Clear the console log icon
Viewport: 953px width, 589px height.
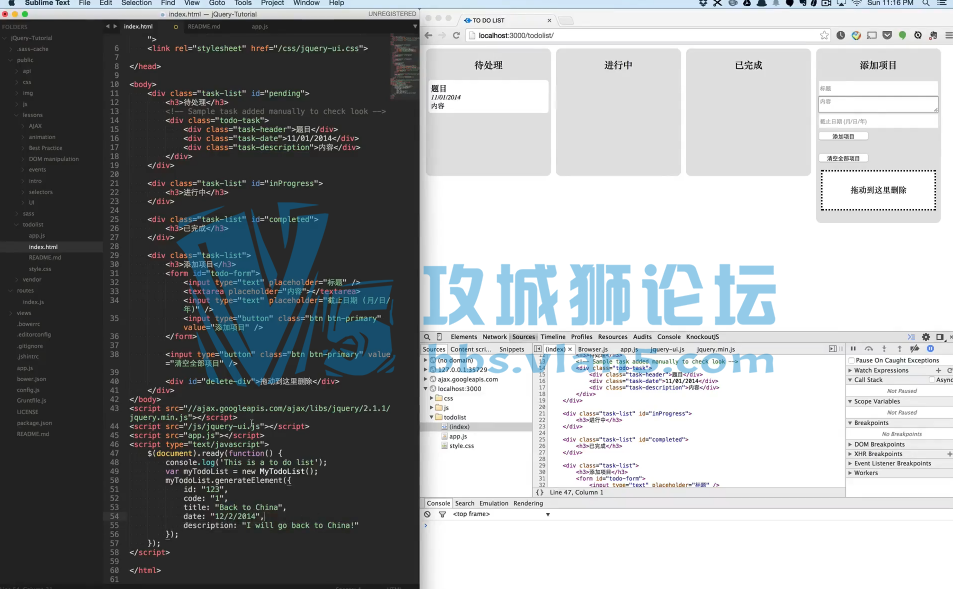[427, 514]
